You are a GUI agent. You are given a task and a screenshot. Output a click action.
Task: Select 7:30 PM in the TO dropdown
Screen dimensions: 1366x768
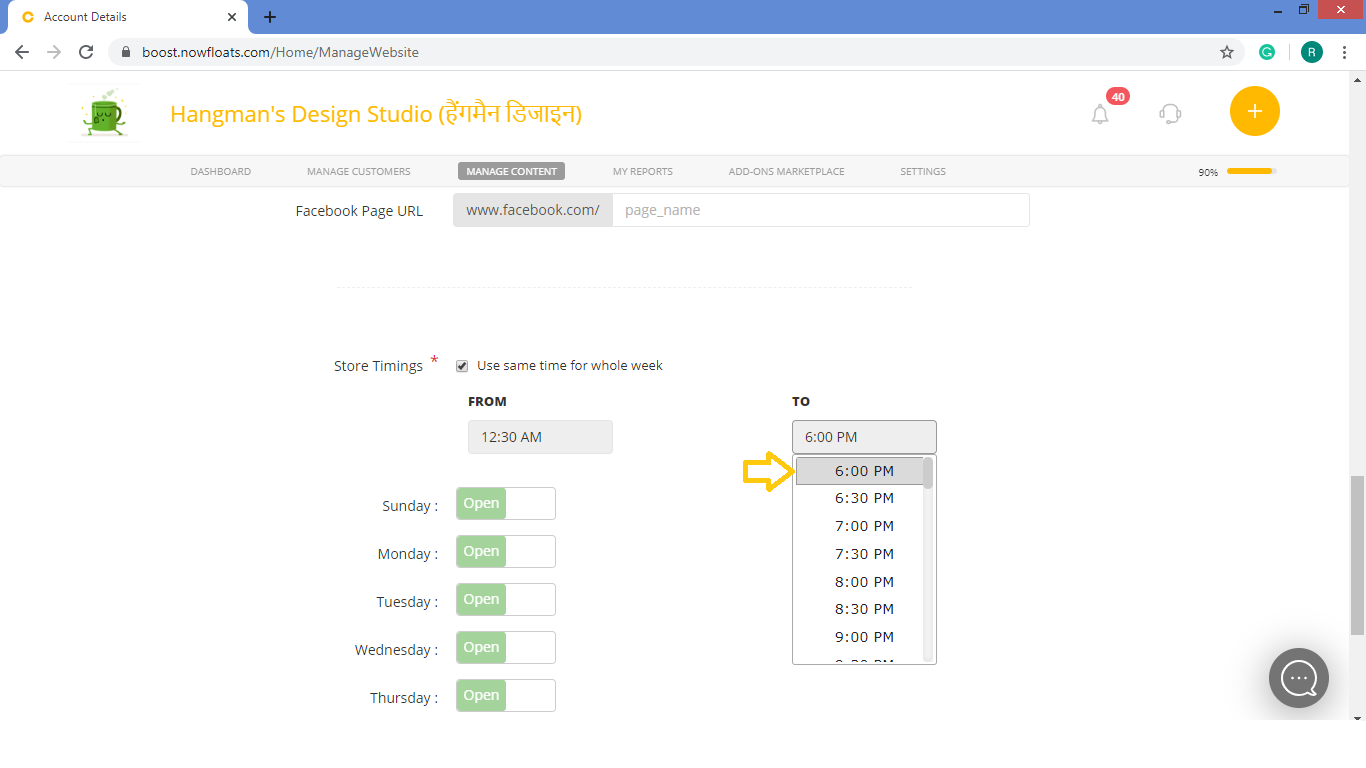point(864,553)
